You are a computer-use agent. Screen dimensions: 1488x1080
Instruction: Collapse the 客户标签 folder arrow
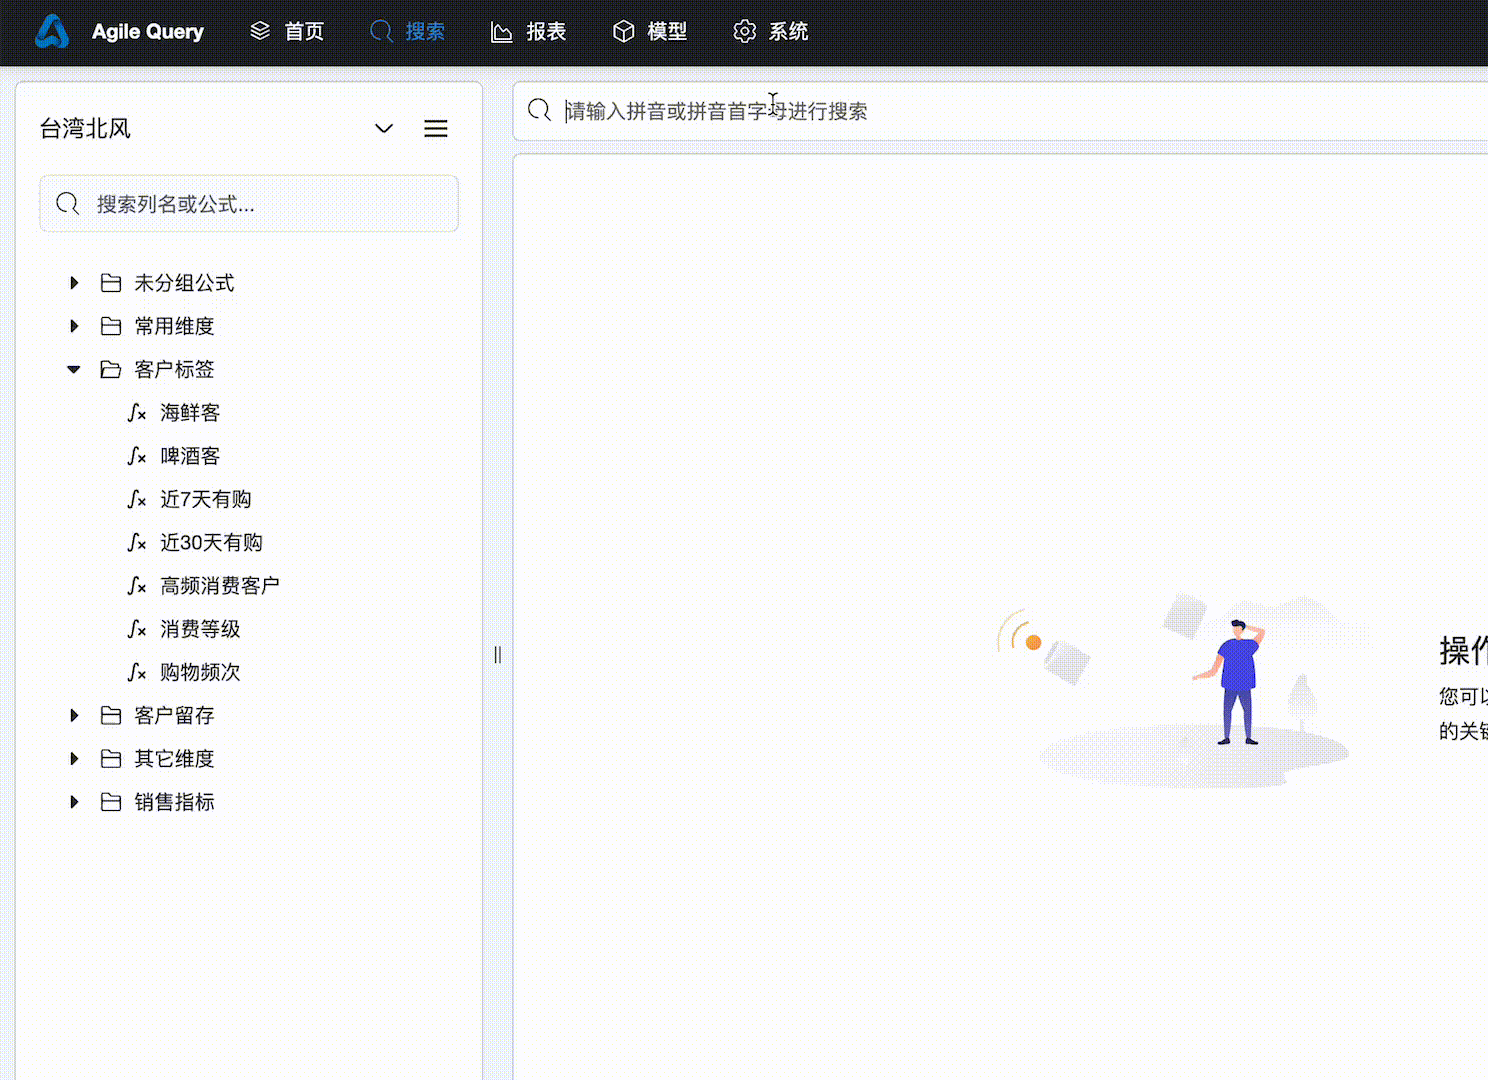(74, 369)
